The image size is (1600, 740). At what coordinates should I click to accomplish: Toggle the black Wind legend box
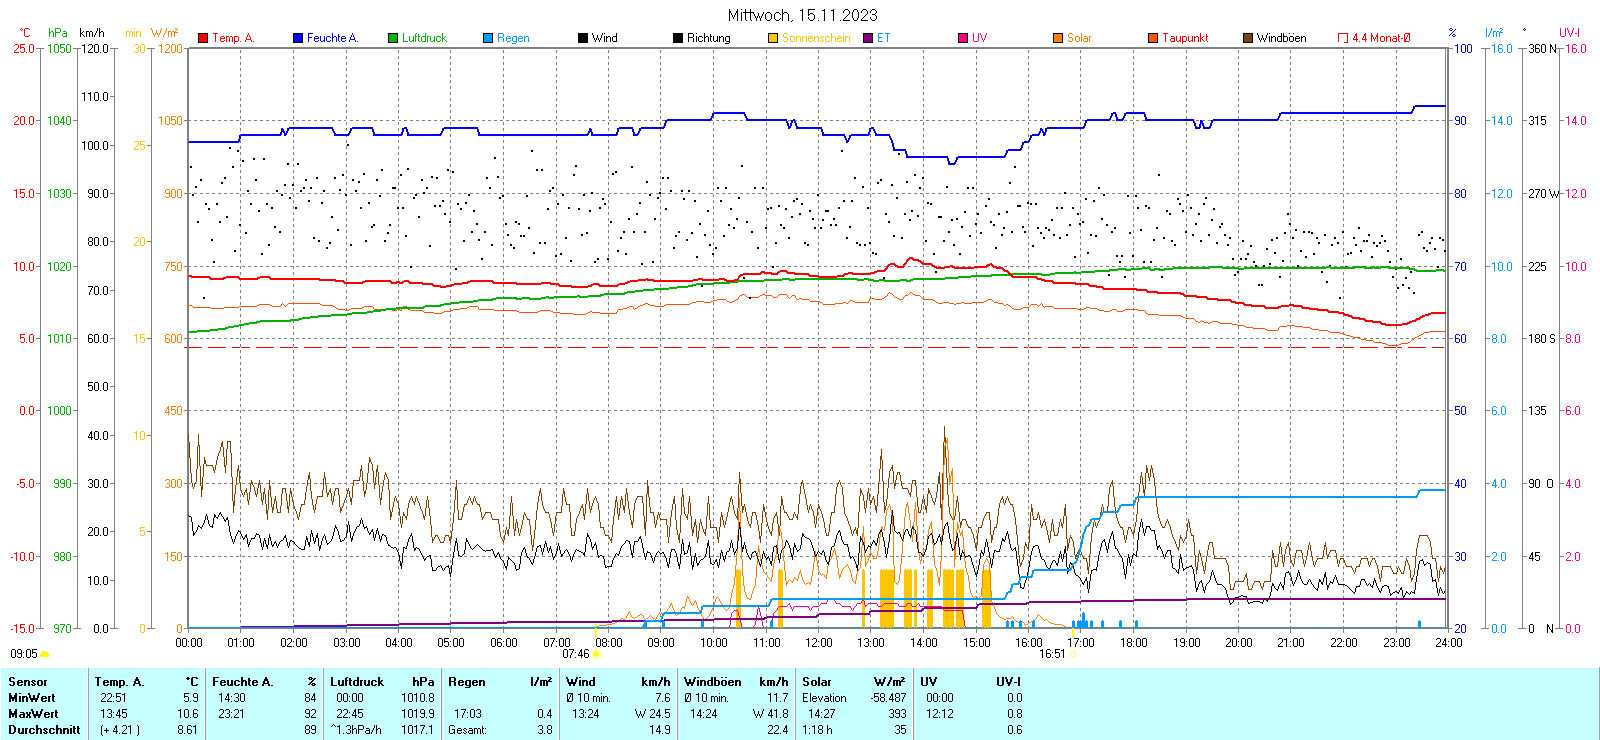coord(583,38)
